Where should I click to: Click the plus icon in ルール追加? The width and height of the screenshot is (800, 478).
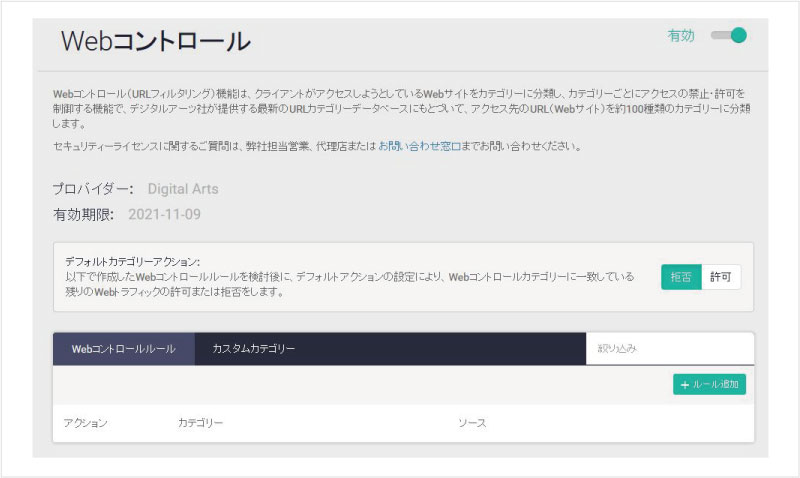(x=685, y=384)
